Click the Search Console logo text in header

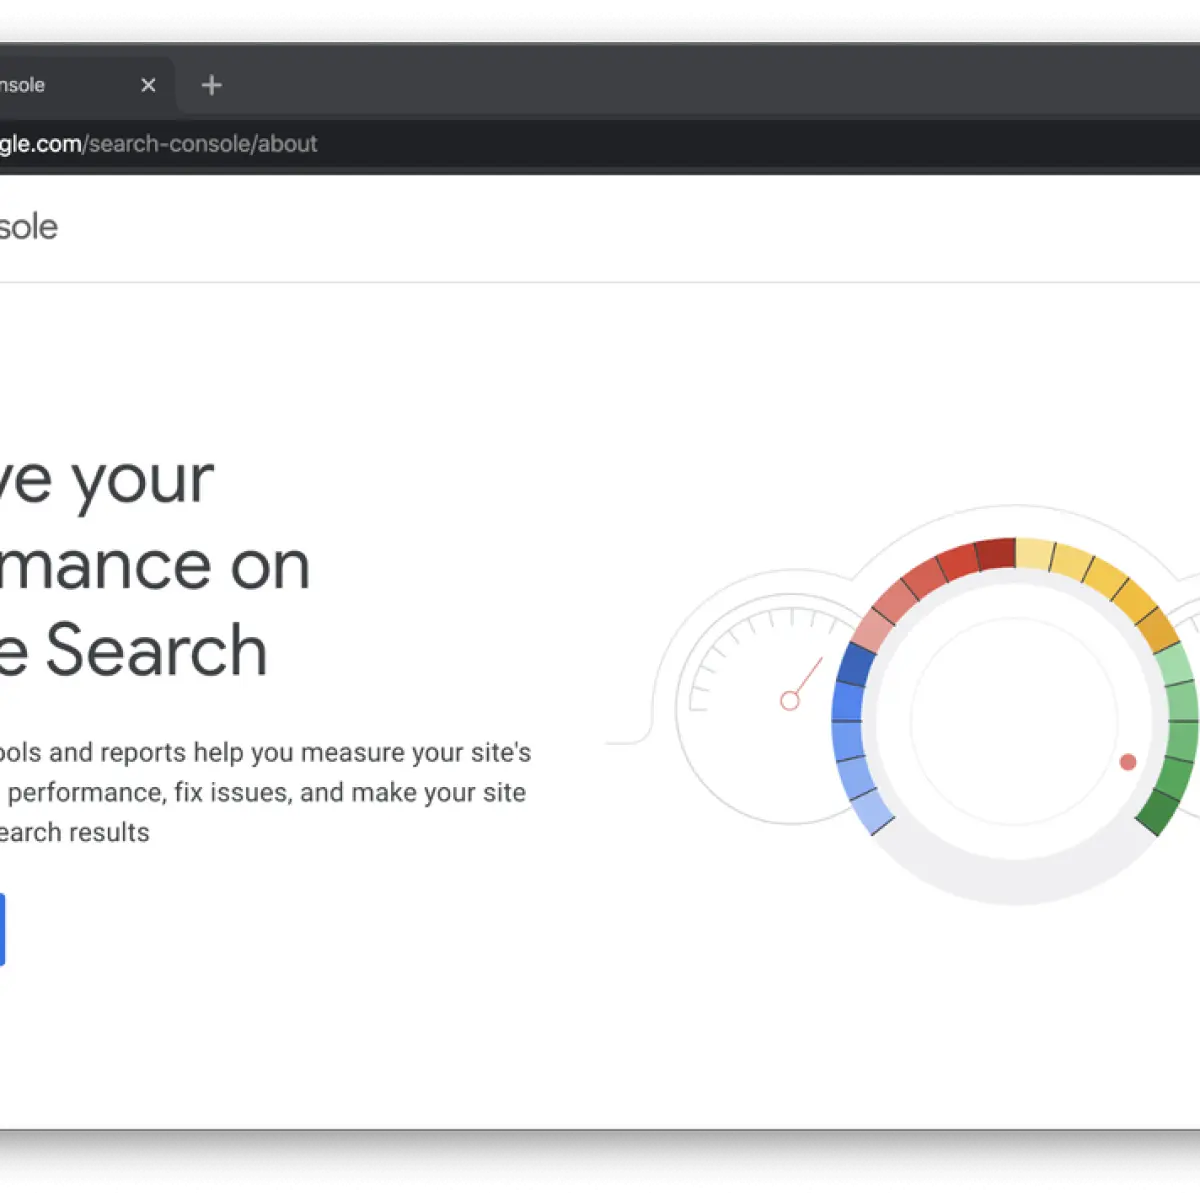coord(28,227)
